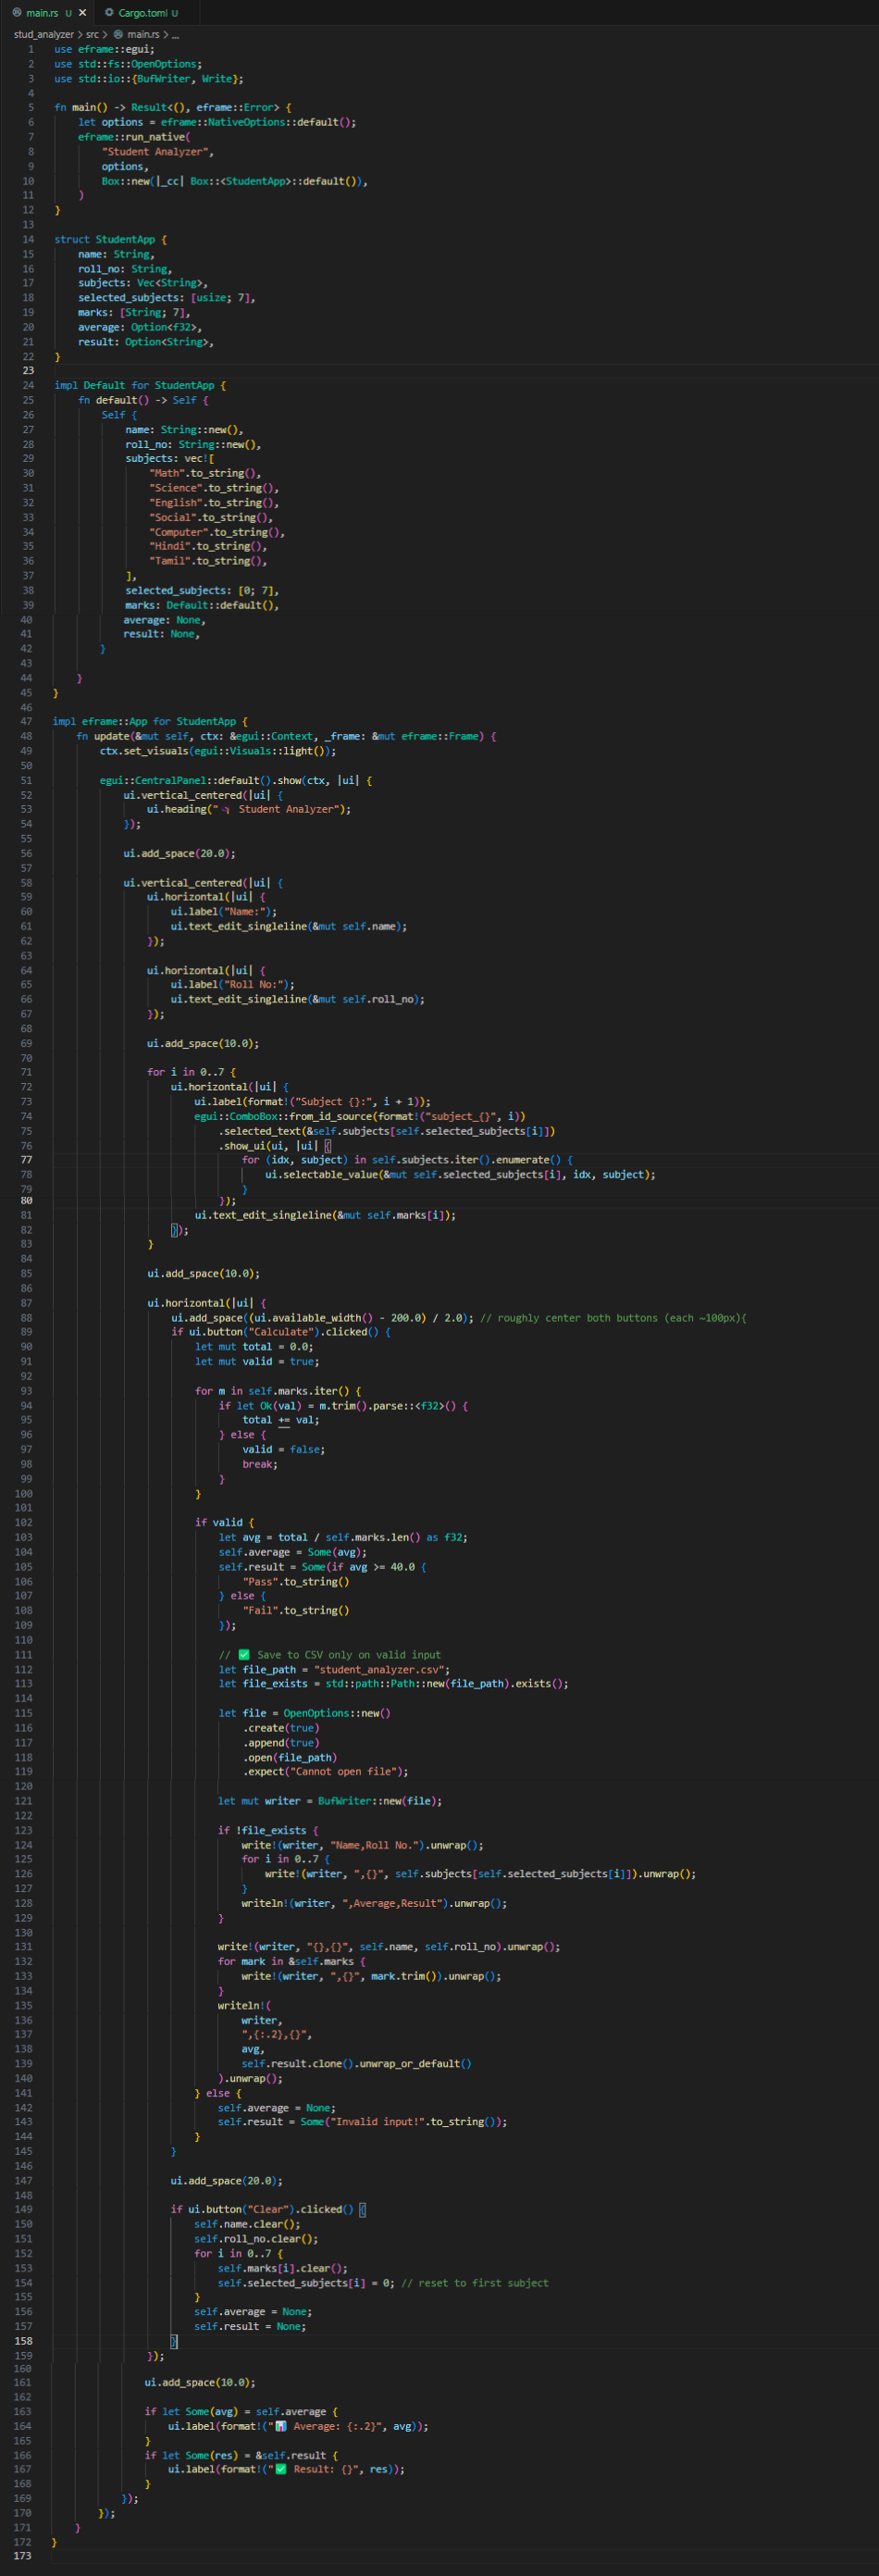Open the stud_analyzer breadcrumb folder
Screen dimensions: 879x2576
(44, 35)
